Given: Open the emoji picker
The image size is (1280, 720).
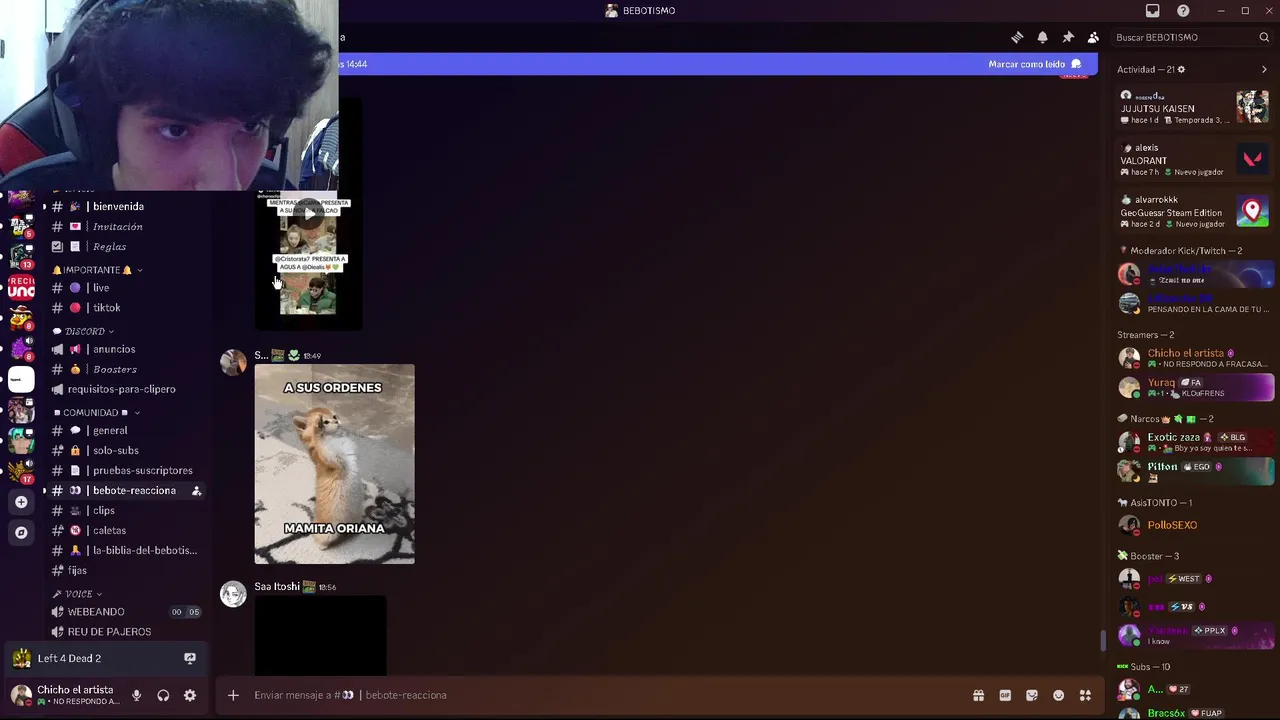Looking at the screenshot, I should pyautogui.click(x=1058, y=695).
